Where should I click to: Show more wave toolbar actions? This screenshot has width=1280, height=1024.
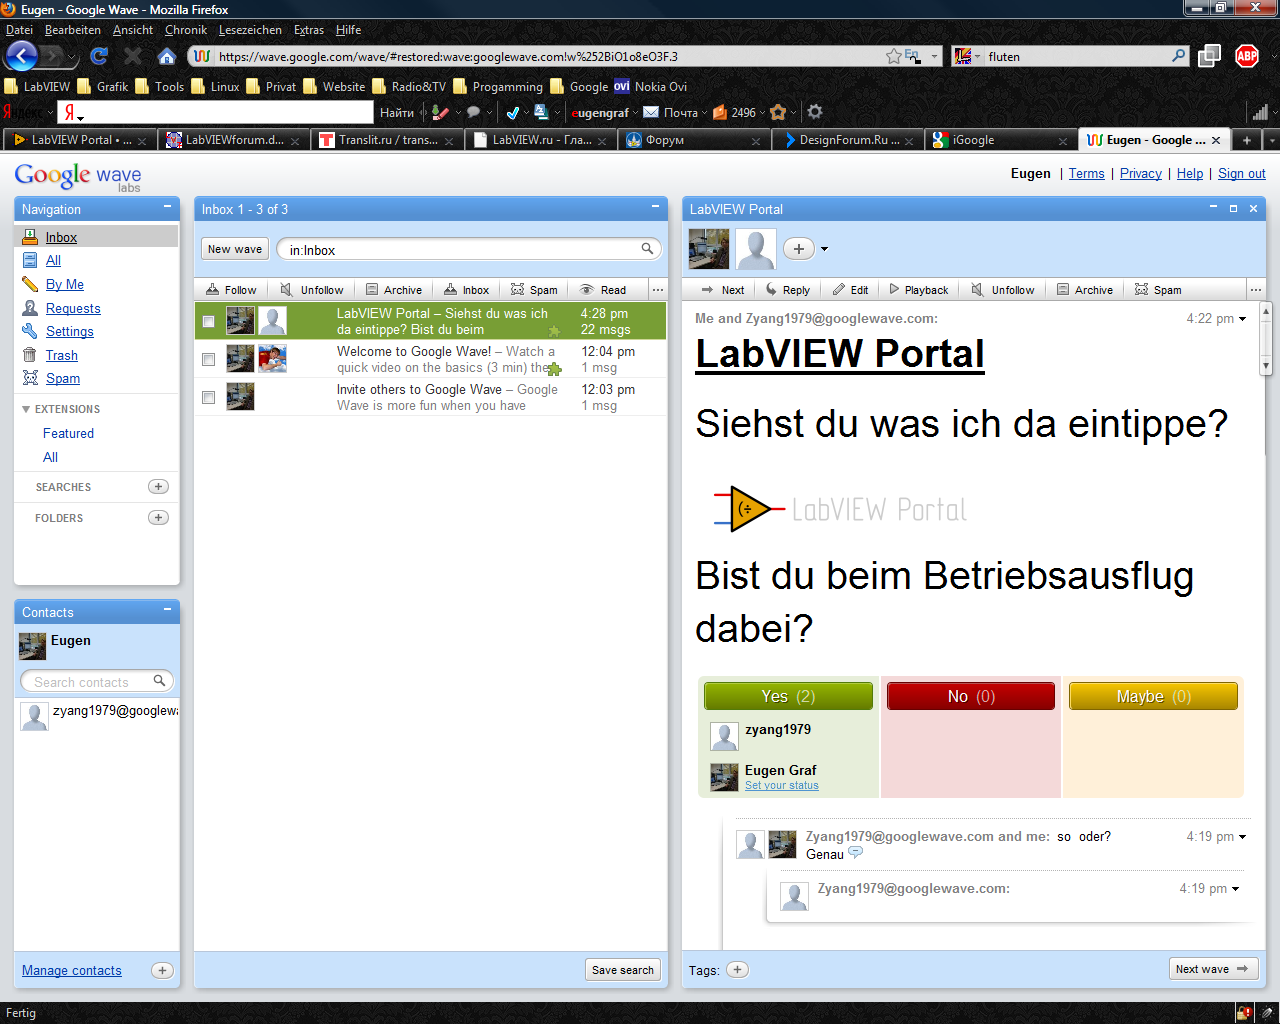[1255, 289]
